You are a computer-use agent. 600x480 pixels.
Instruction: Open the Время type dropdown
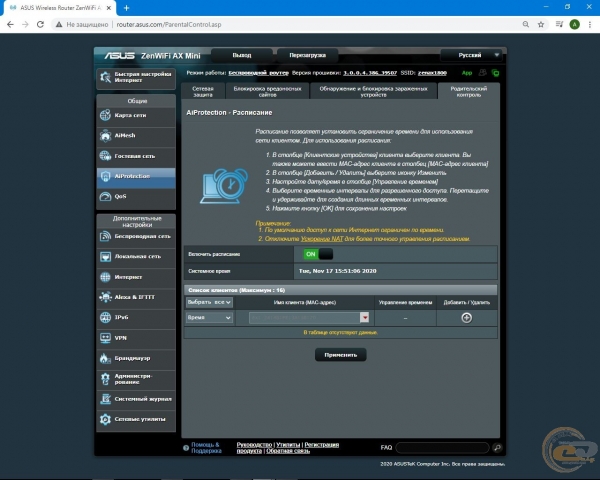(x=209, y=318)
